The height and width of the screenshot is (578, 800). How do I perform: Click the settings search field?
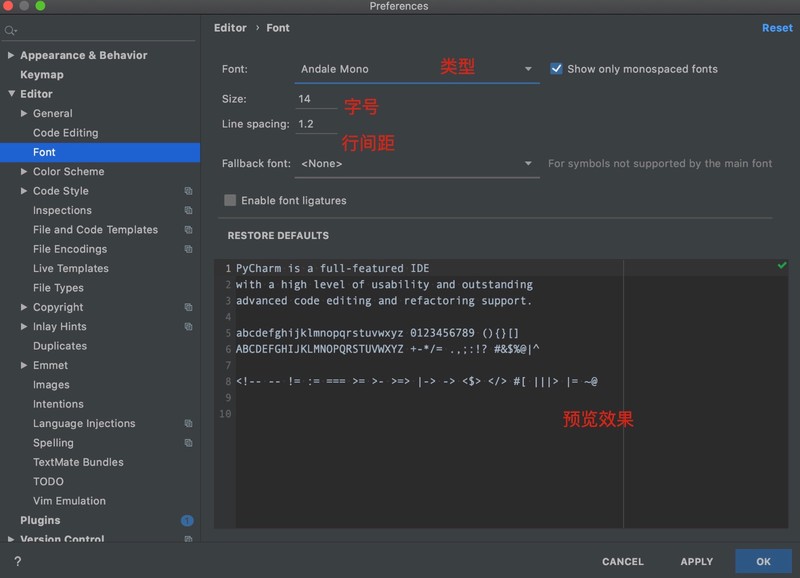[99, 31]
